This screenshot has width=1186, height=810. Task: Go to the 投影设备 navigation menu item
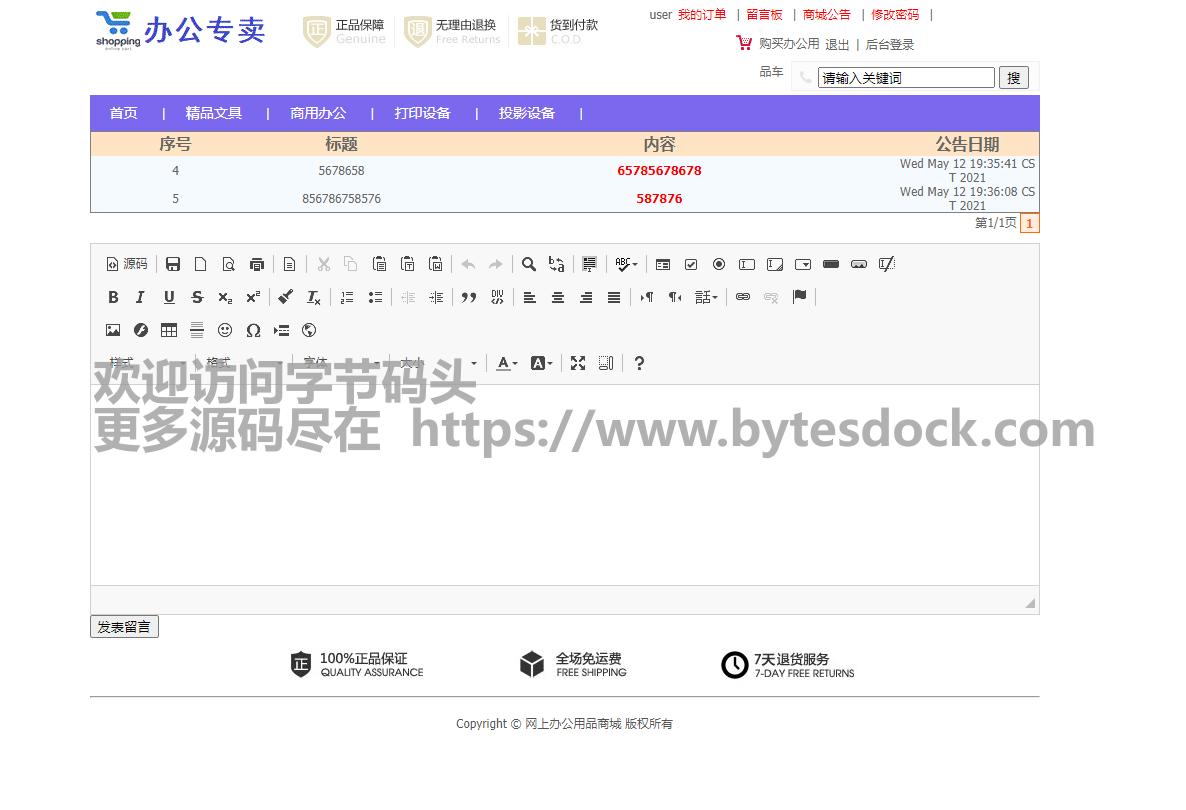click(527, 113)
